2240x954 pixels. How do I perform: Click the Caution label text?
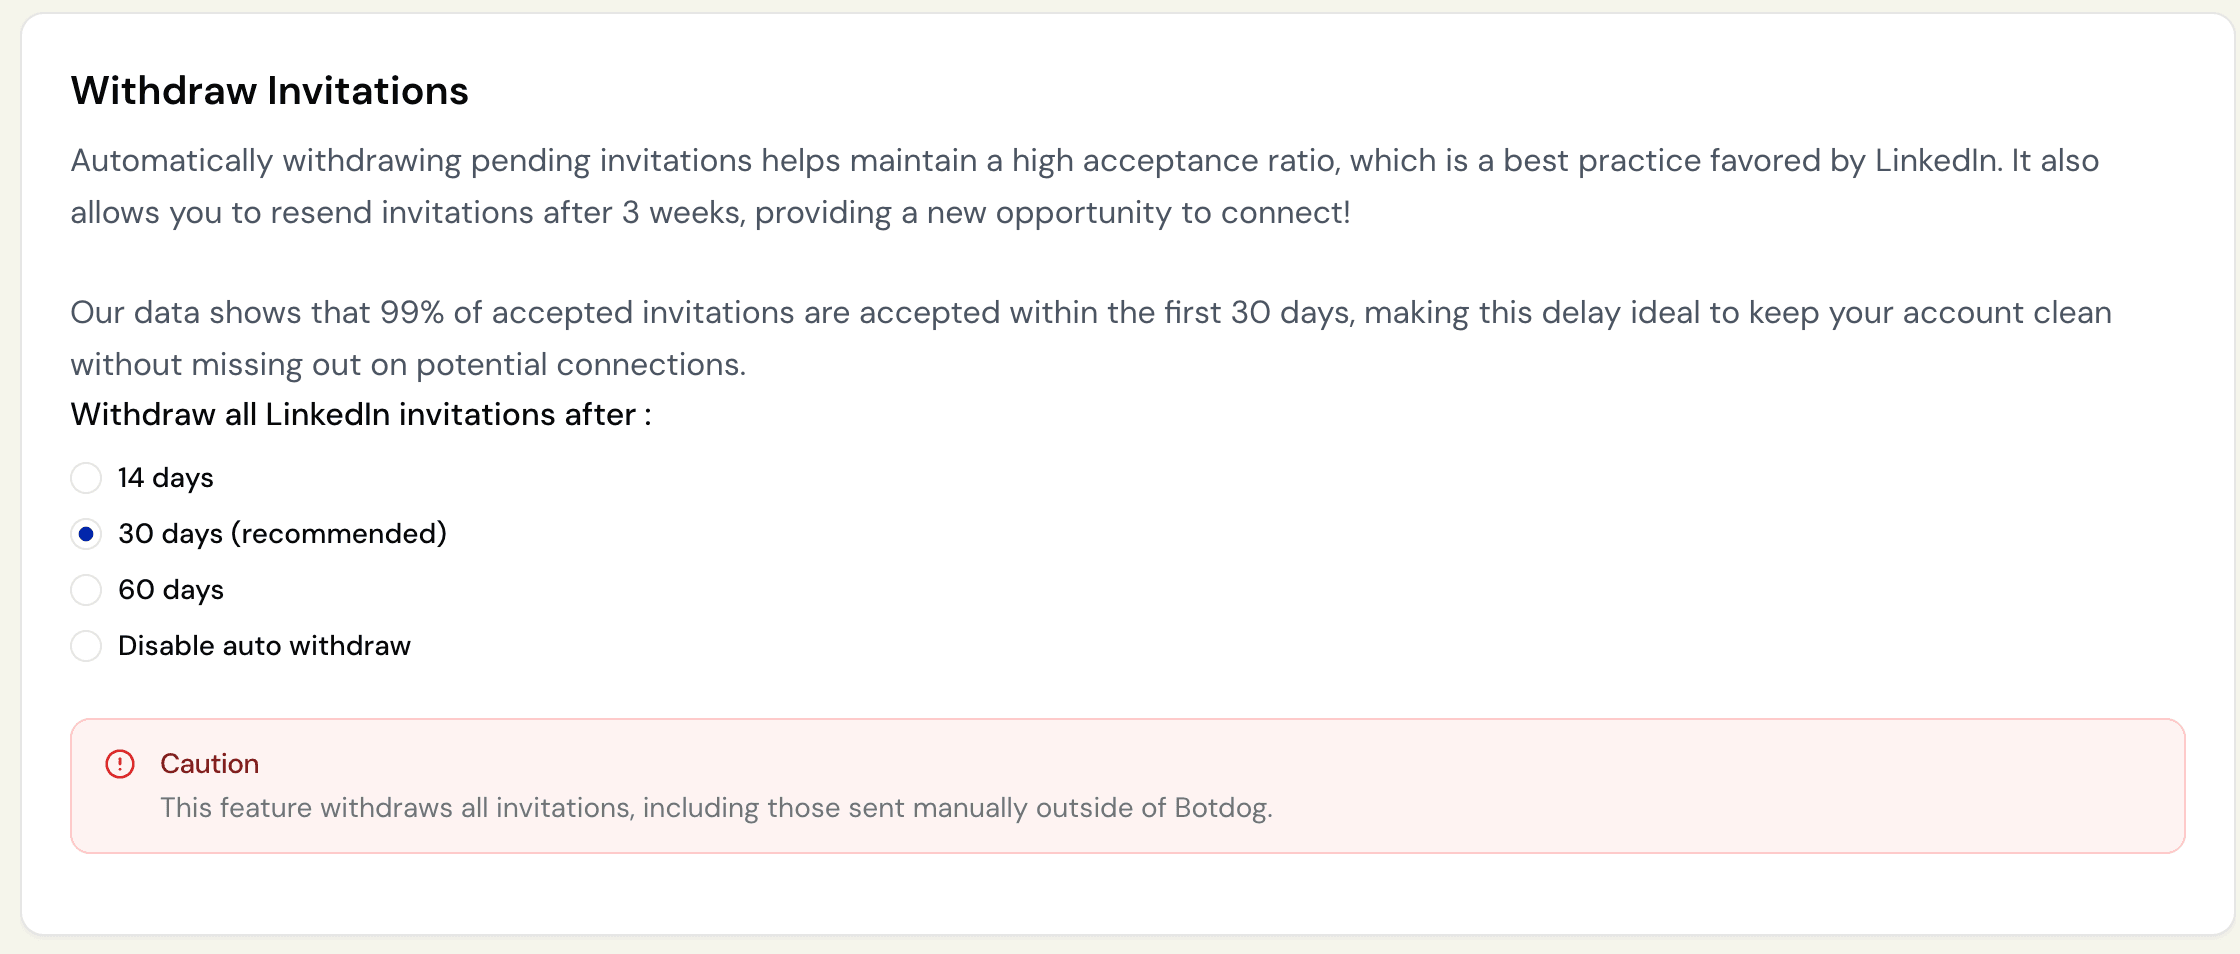pos(209,764)
